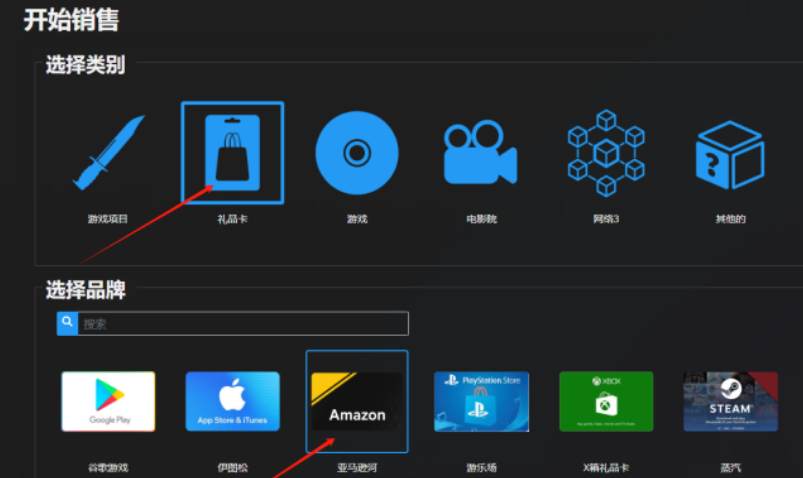Click the 亚马逊河 brand label

click(357, 468)
